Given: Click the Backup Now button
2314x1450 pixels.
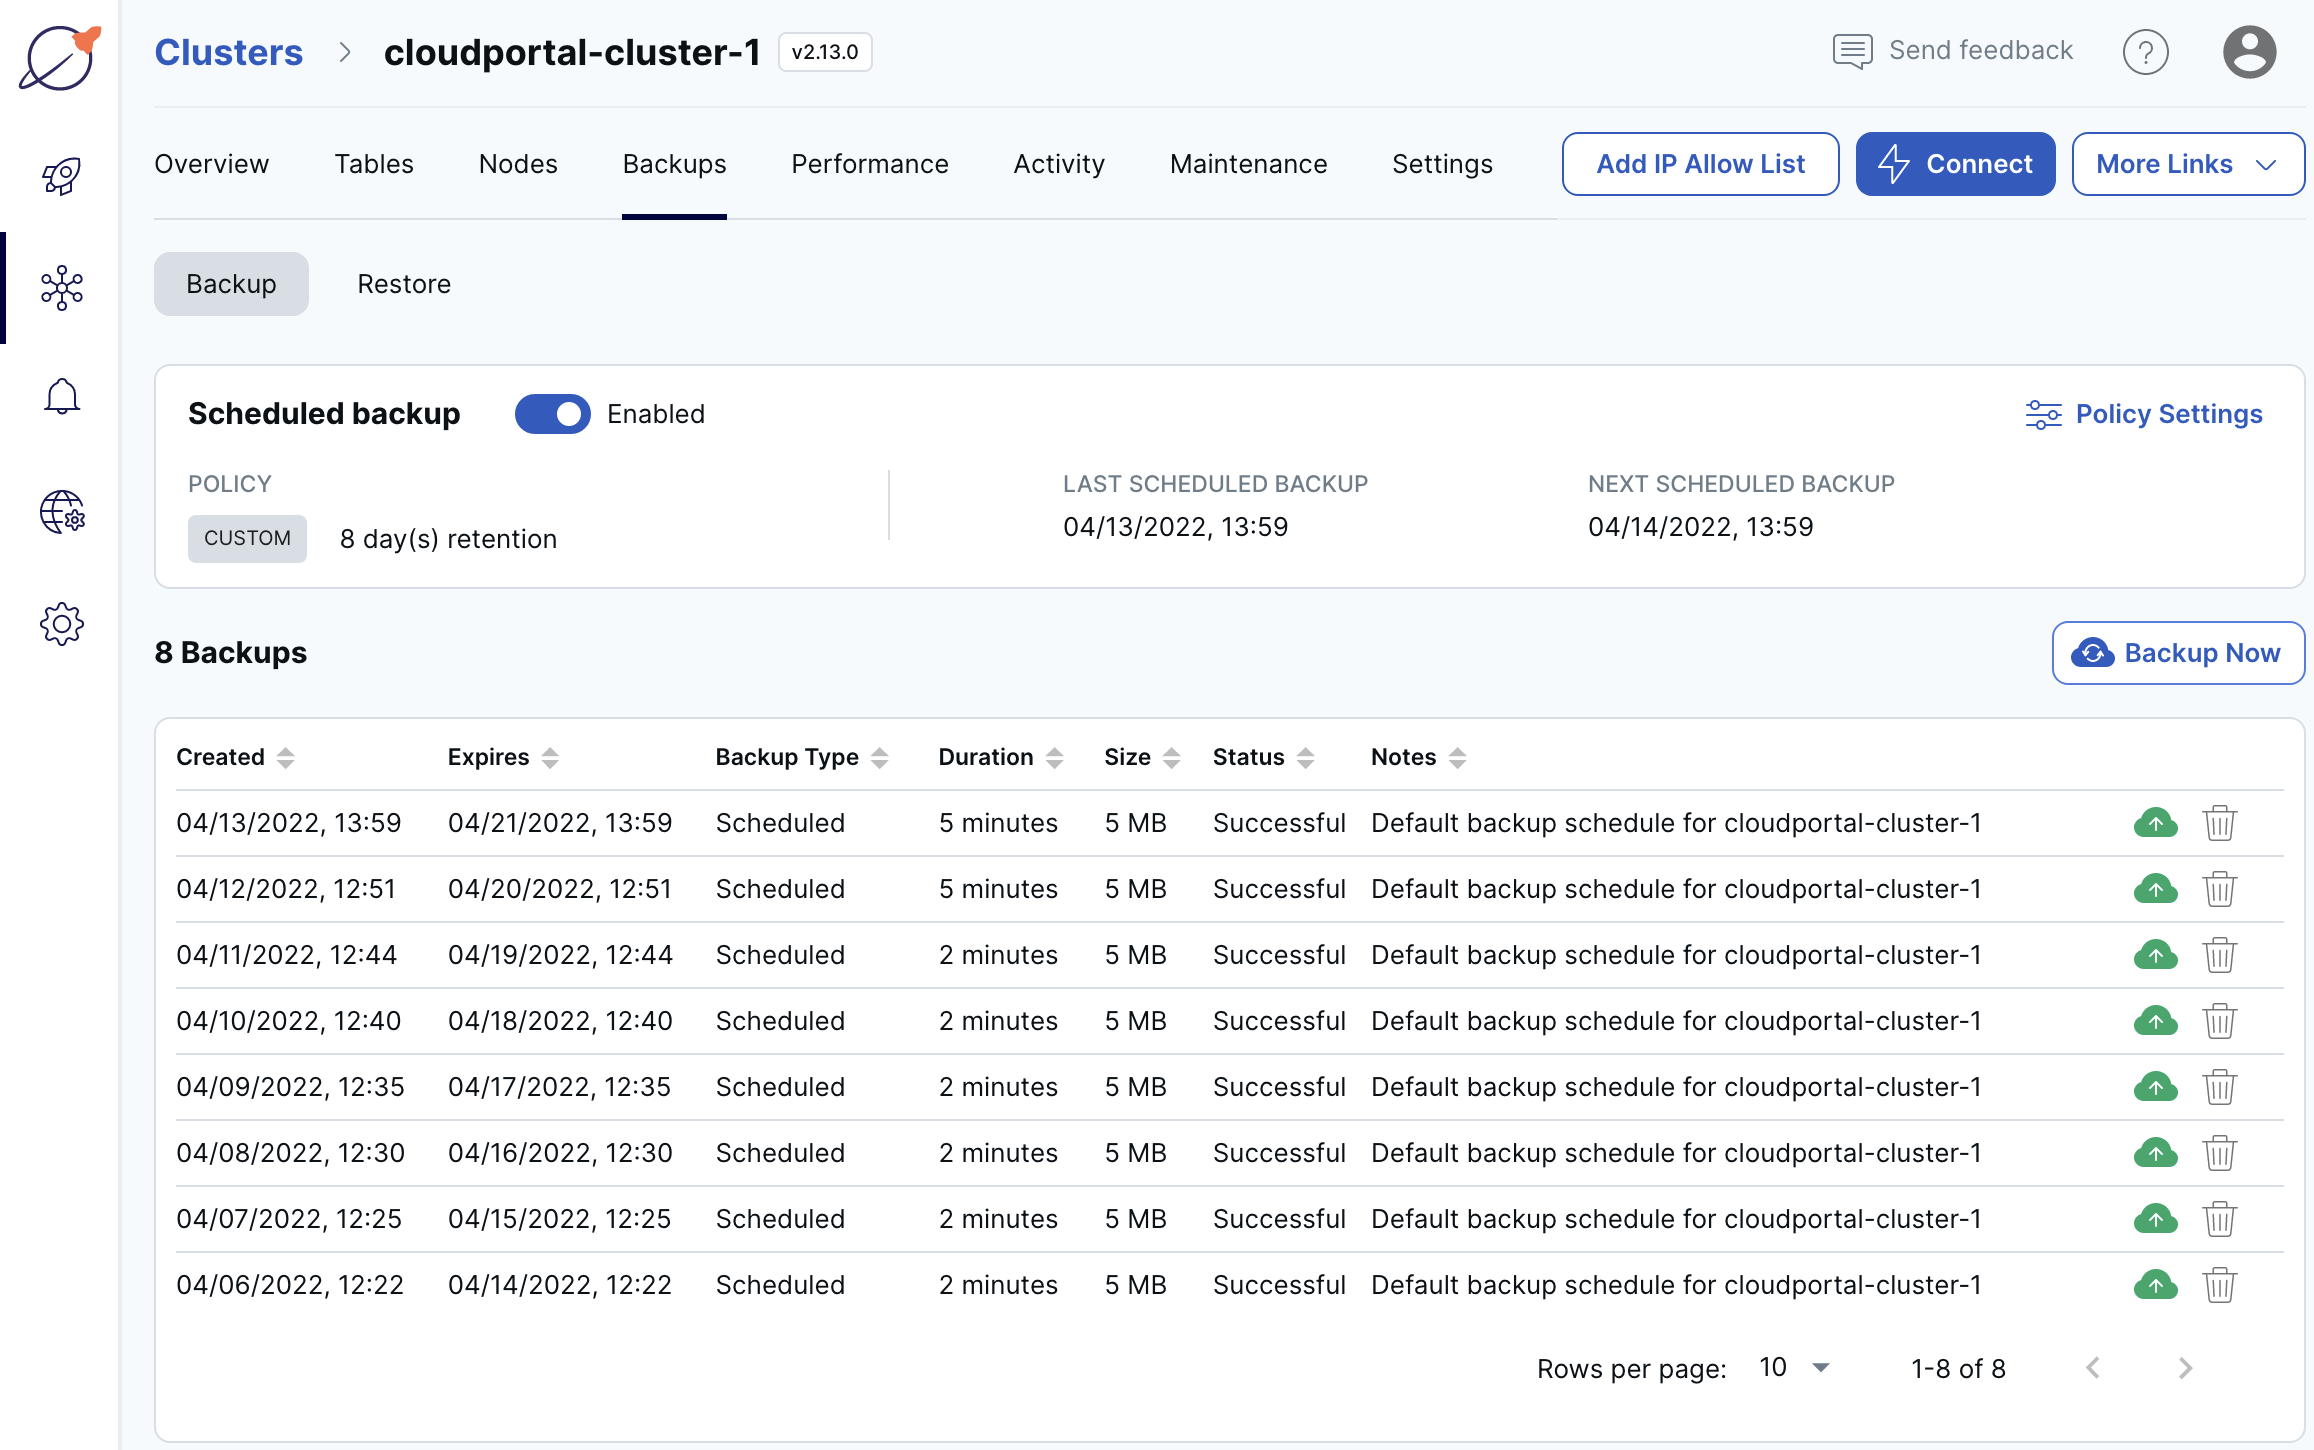Looking at the screenshot, I should pos(2177,652).
